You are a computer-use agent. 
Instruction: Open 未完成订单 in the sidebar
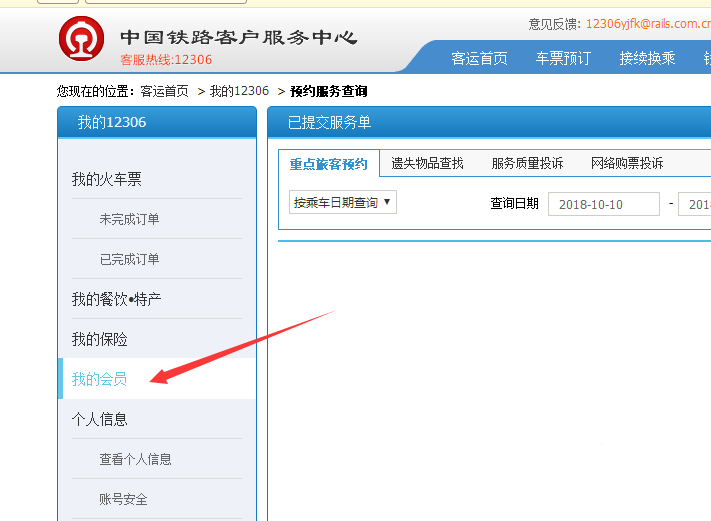click(129, 219)
